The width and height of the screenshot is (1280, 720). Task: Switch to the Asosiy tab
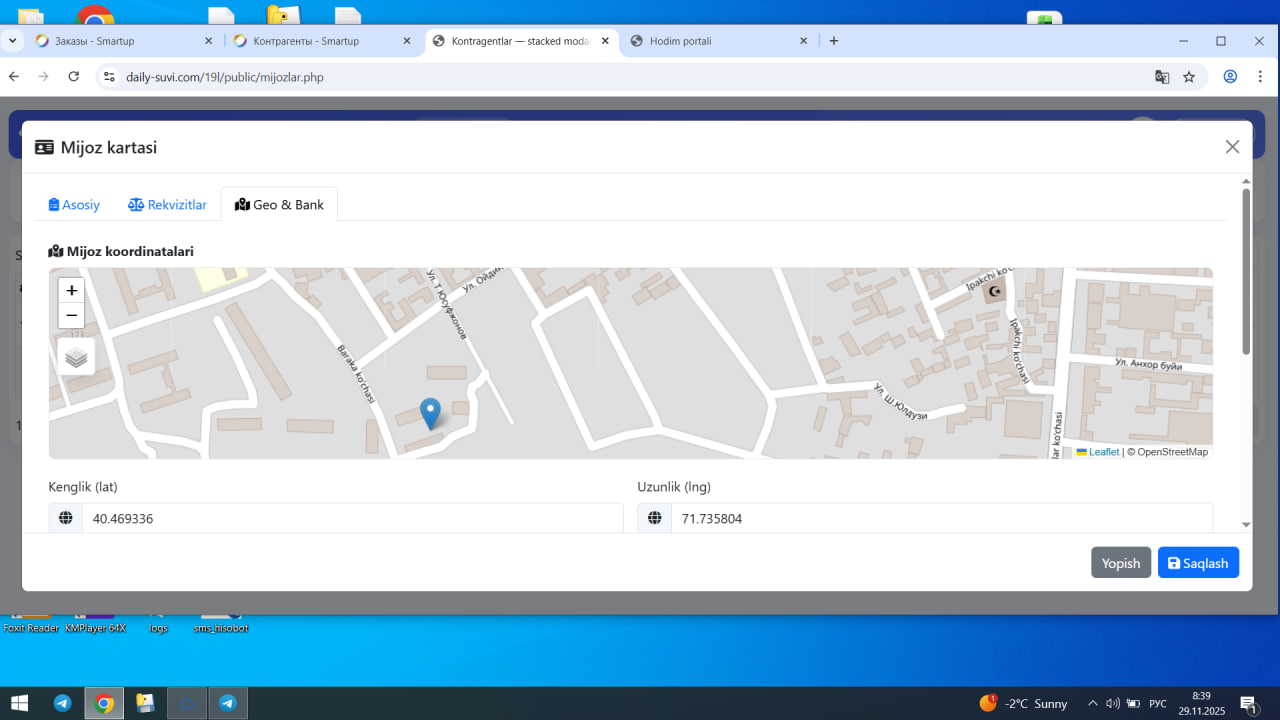pos(75,205)
